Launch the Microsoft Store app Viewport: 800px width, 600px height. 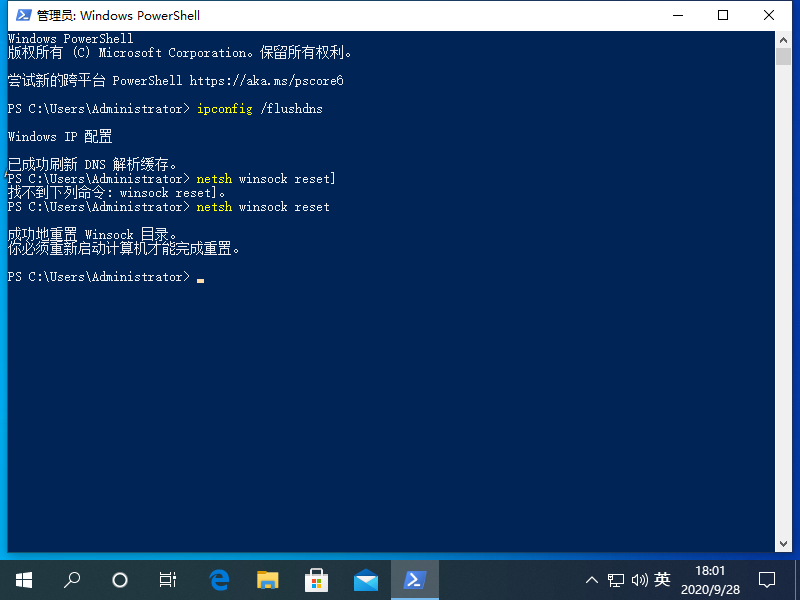(x=316, y=579)
